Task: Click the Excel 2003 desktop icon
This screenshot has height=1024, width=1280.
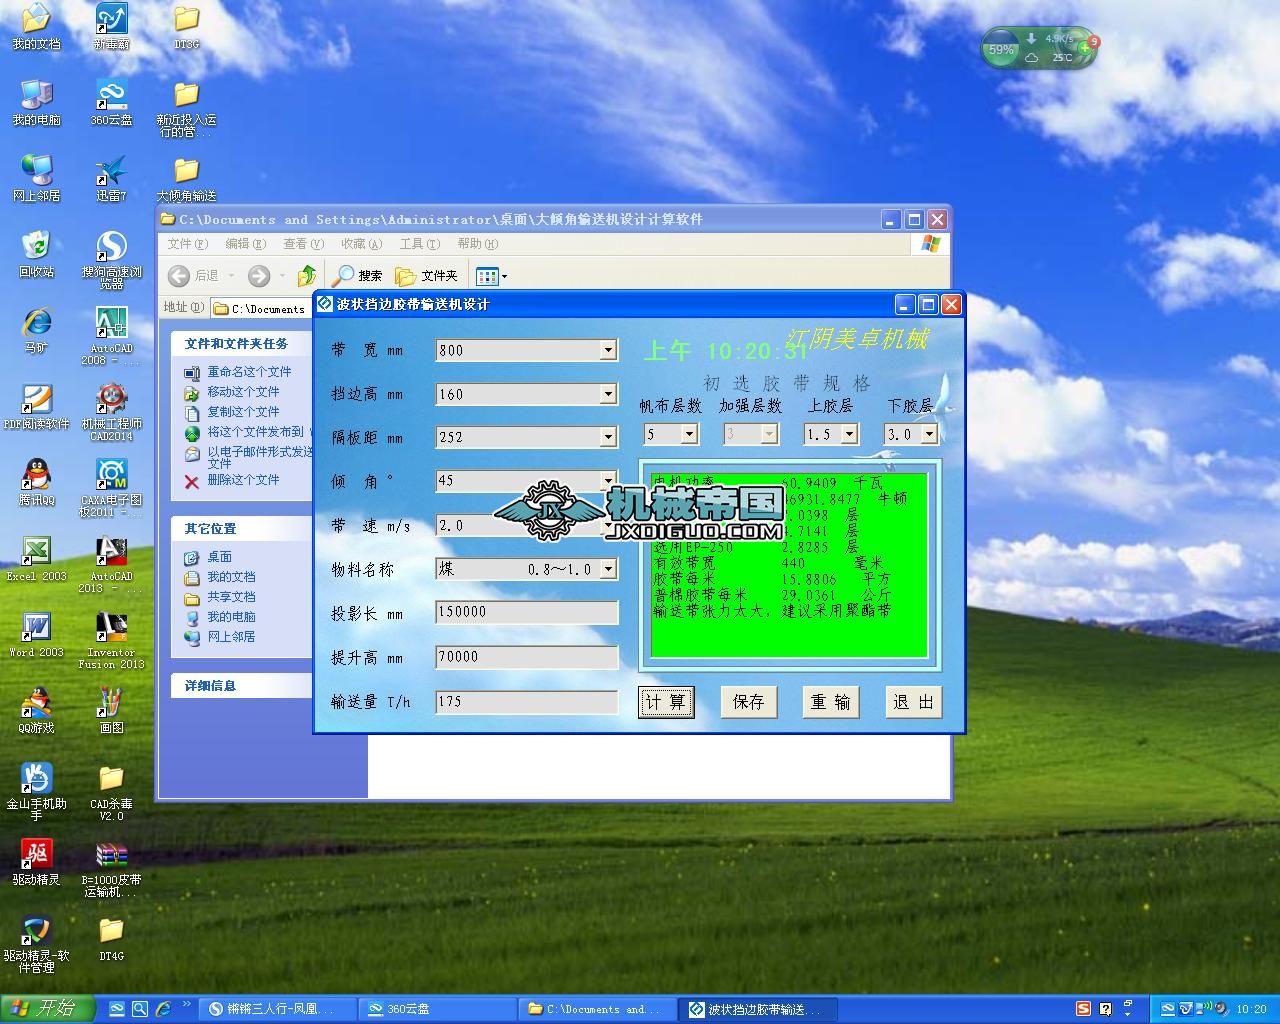Action: 36,558
